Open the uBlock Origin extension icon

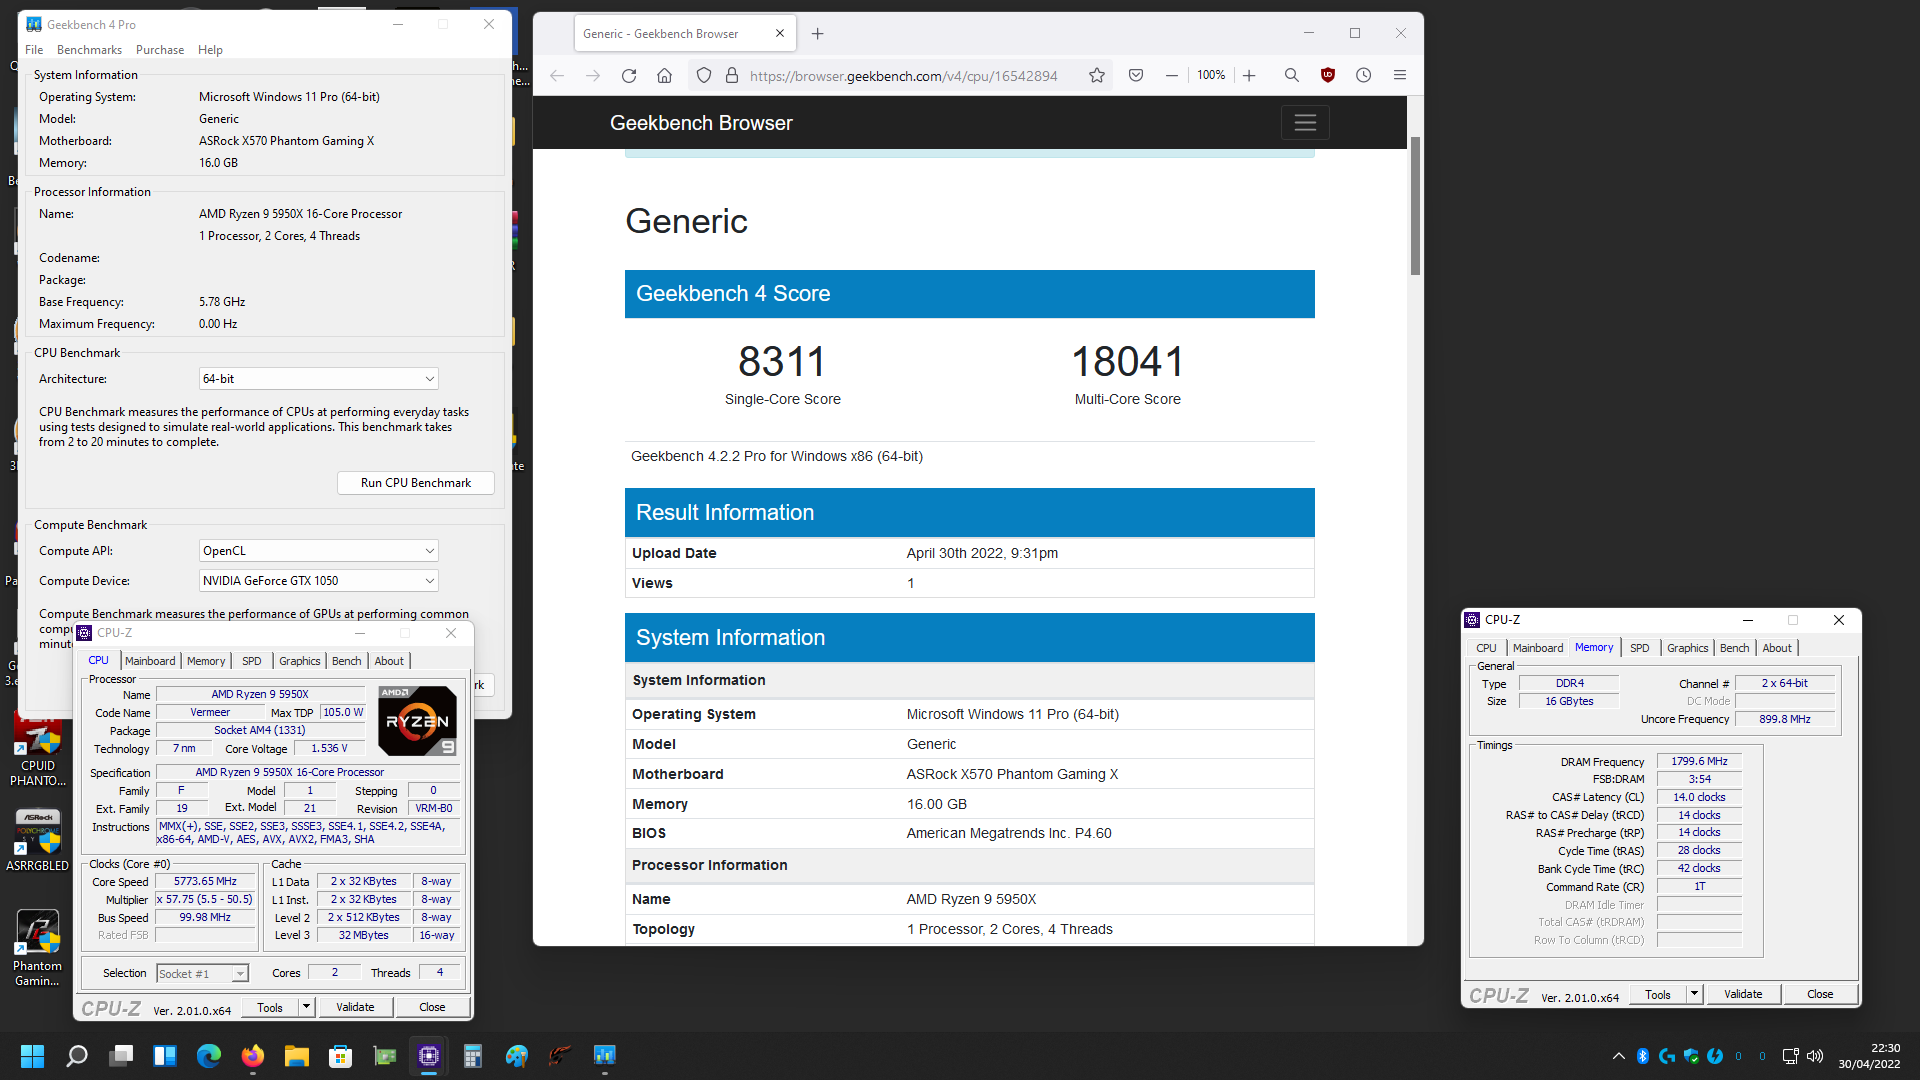pyautogui.click(x=1328, y=75)
